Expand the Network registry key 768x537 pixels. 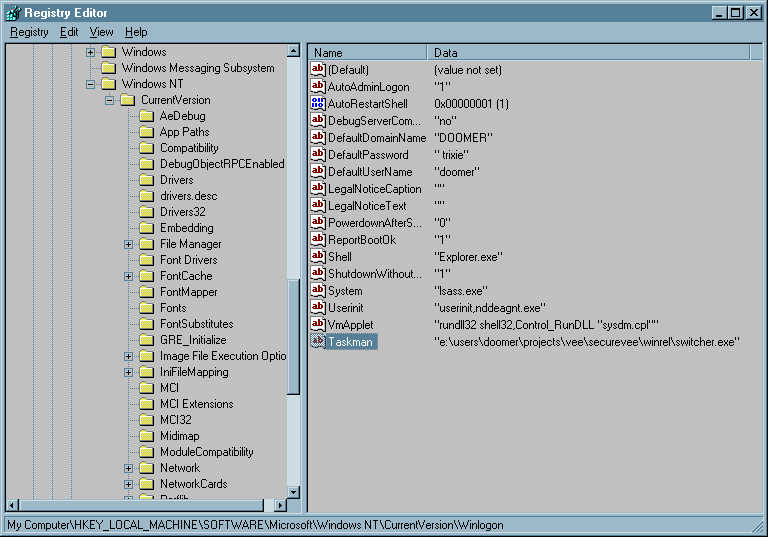pyautogui.click(x=129, y=468)
